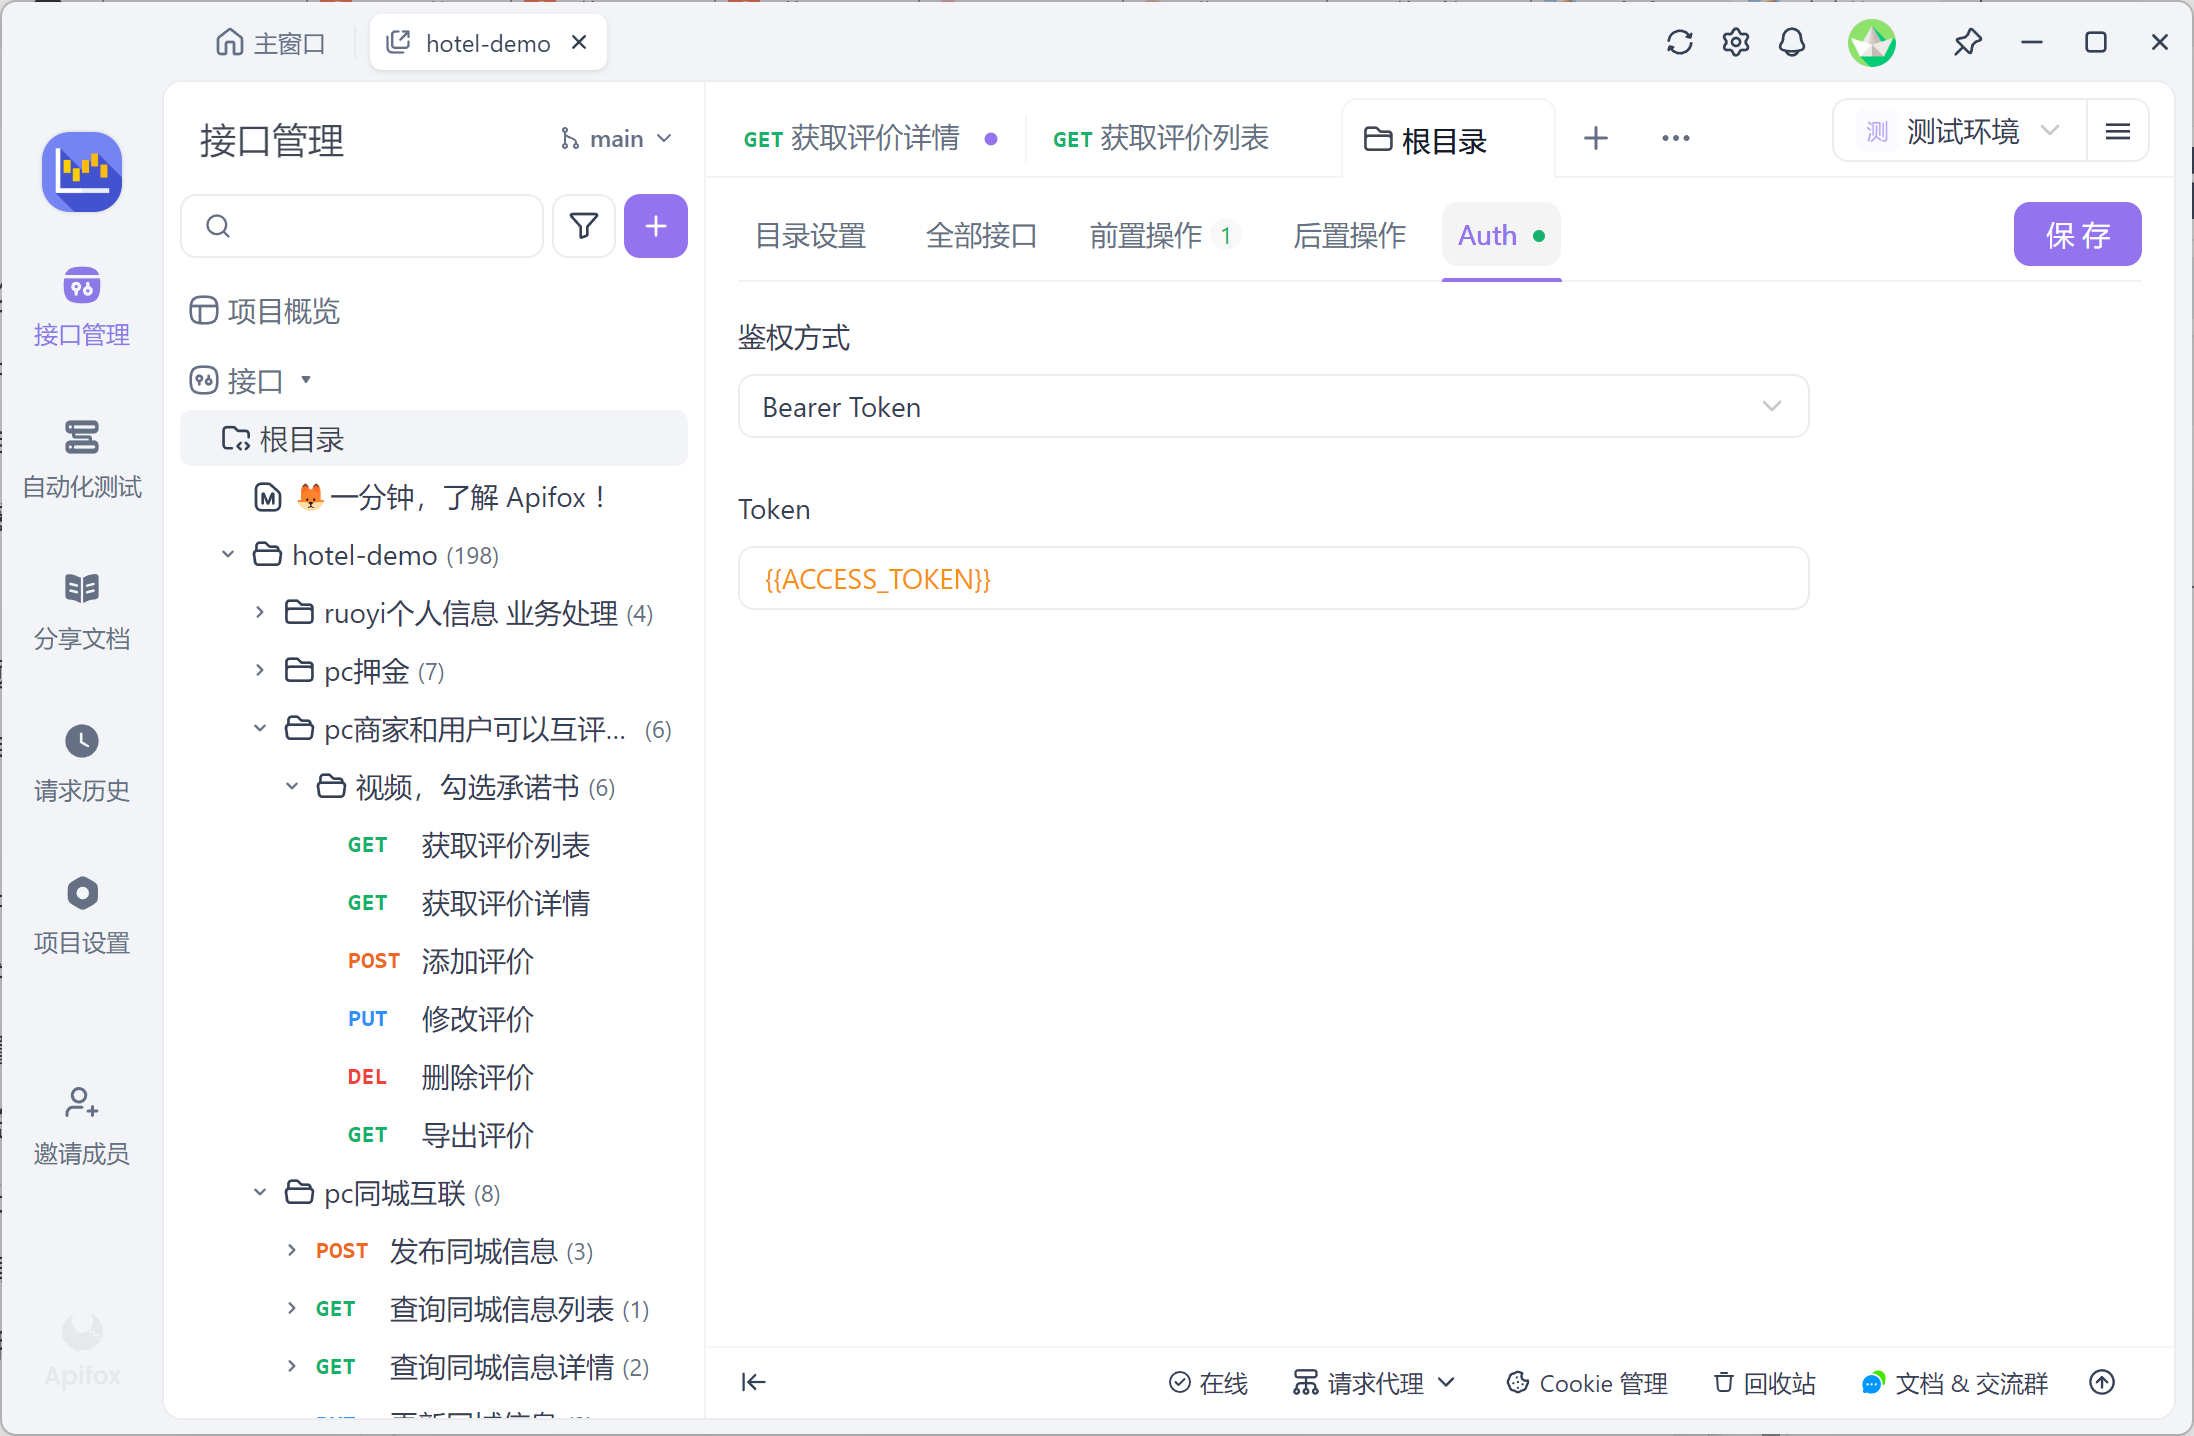Expand the pc押金 folder
This screenshot has height=1436, width=2194.
point(260,671)
